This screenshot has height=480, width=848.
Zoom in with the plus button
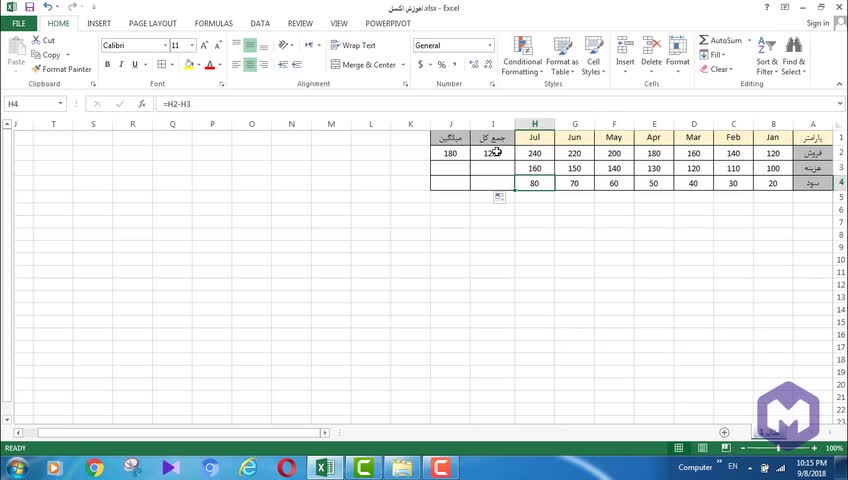pos(814,448)
